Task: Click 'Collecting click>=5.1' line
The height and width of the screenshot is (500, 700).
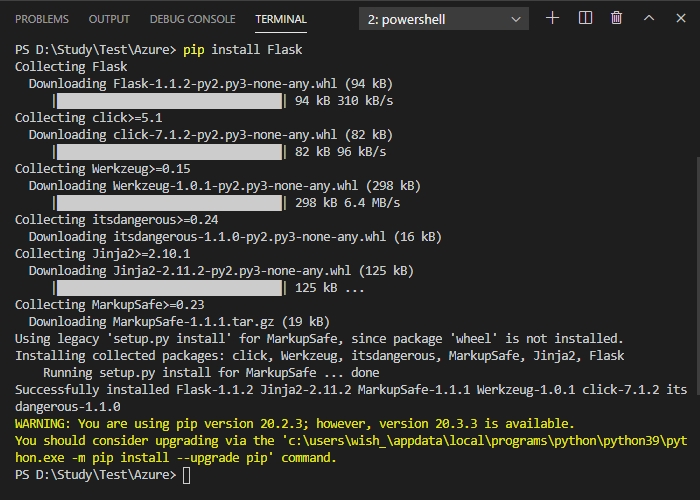Action: (88, 118)
